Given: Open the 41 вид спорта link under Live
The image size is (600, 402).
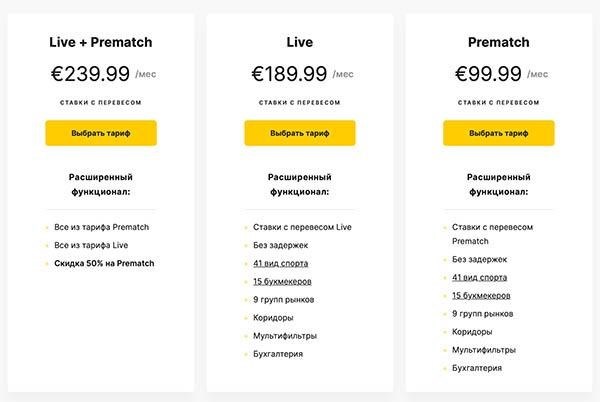Looking at the screenshot, I should coord(280,263).
